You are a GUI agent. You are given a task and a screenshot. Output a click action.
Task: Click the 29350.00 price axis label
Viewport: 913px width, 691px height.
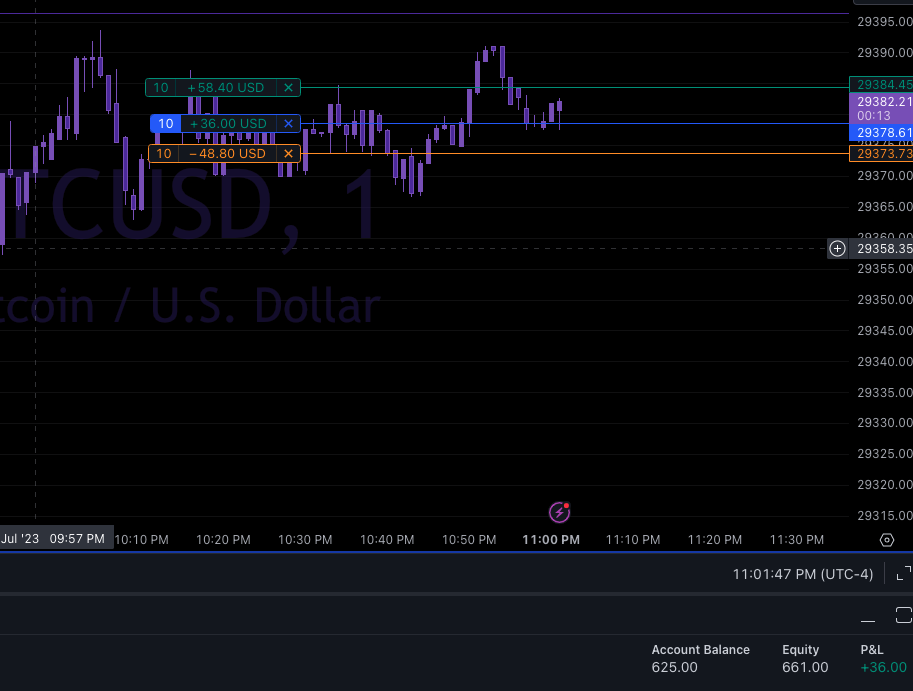pyautogui.click(x=884, y=299)
